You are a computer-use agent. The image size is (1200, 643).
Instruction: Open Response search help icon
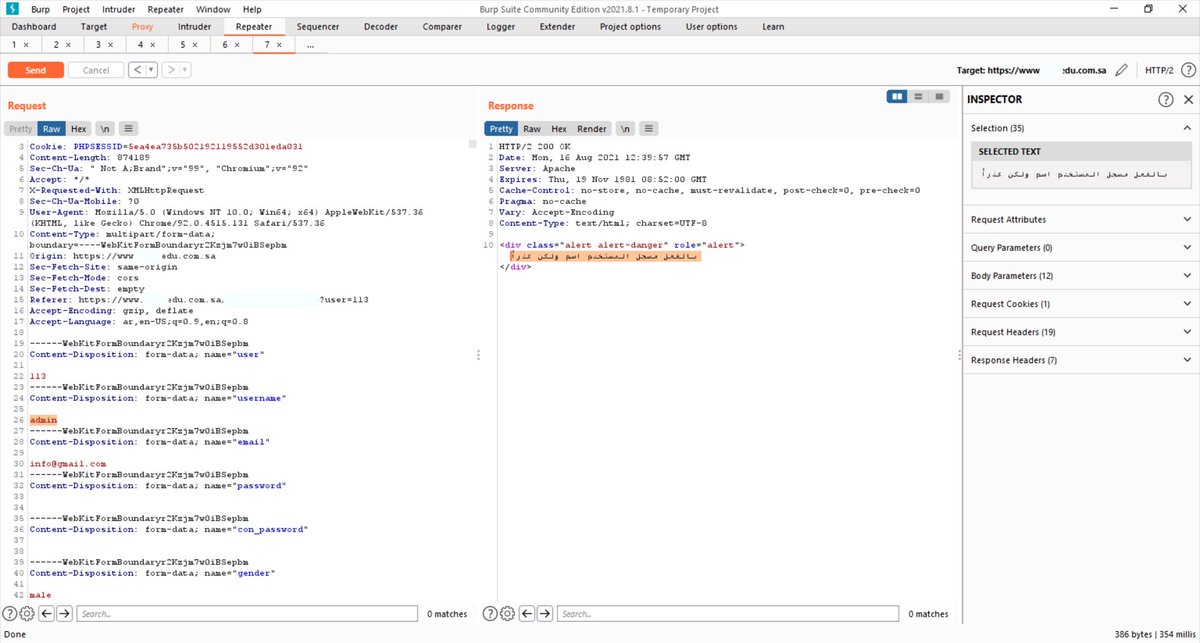(x=489, y=613)
